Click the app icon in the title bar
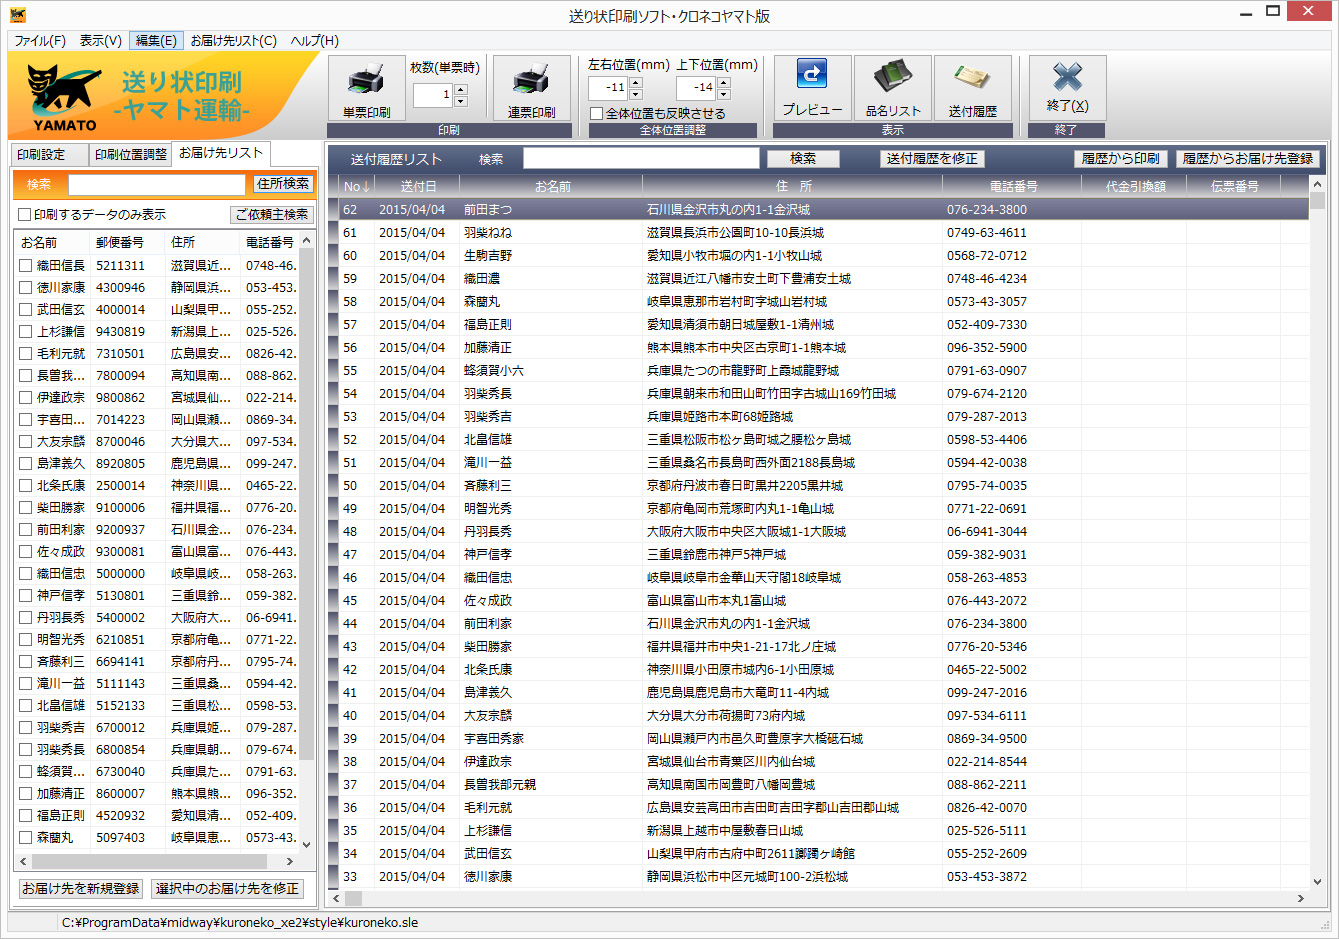This screenshot has width=1339, height=939. click(x=17, y=15)
